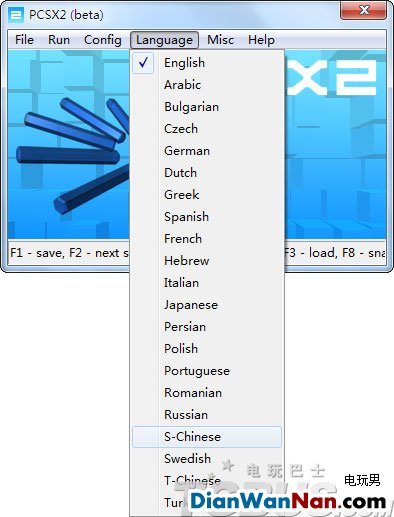
Task: Open the Run menu
Action: pos(59,40)
